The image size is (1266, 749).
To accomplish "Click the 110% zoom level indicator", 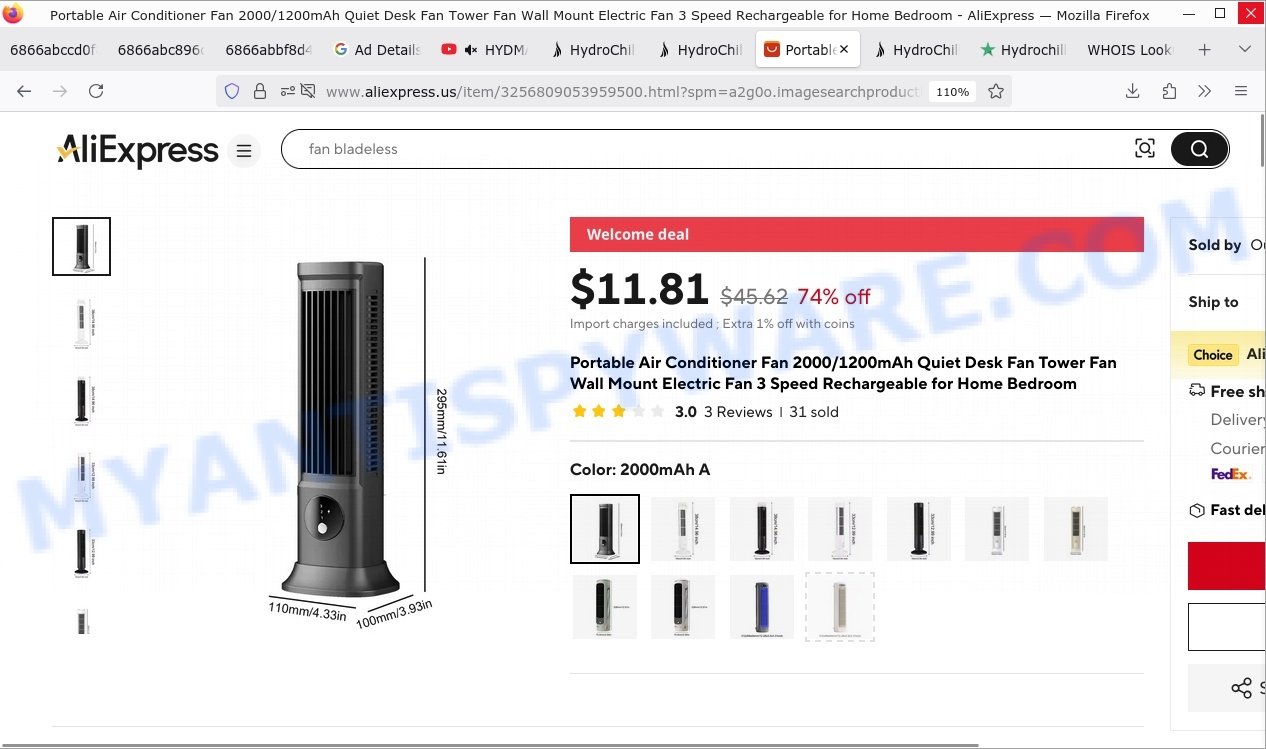I will click(x=952, y=91).
